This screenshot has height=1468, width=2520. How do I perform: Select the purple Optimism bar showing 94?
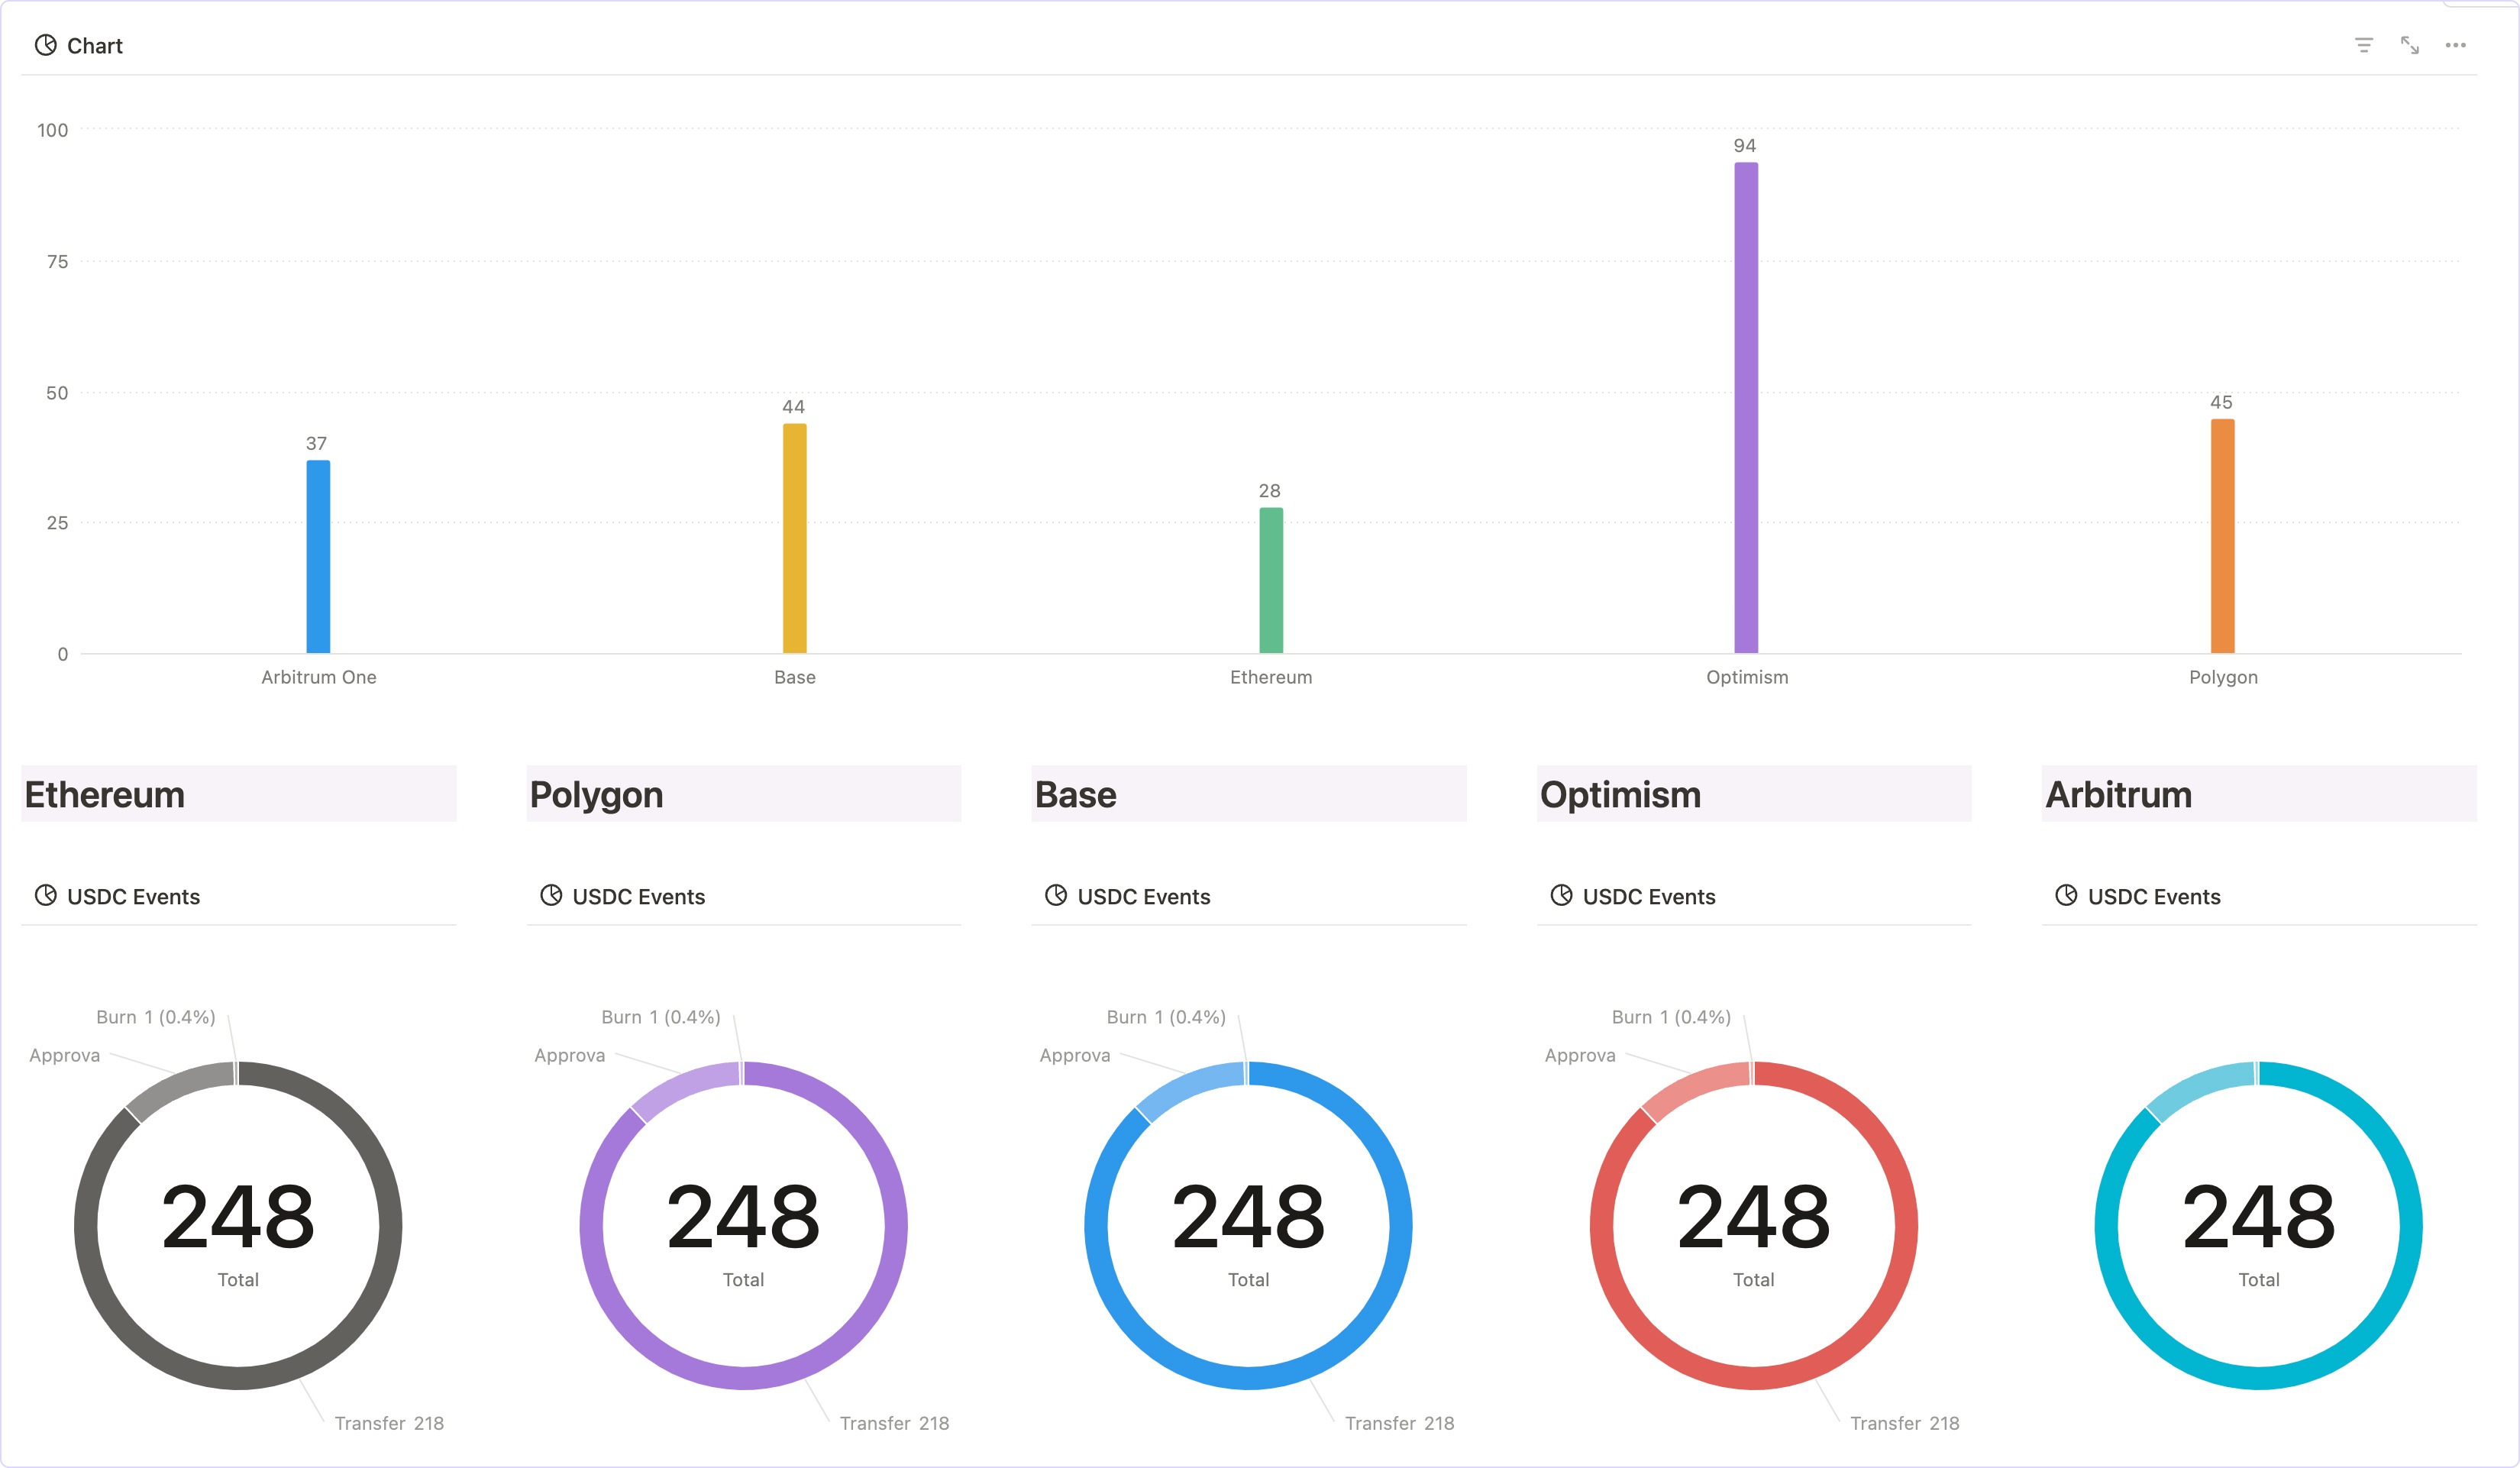click(x=1746, y=400)
